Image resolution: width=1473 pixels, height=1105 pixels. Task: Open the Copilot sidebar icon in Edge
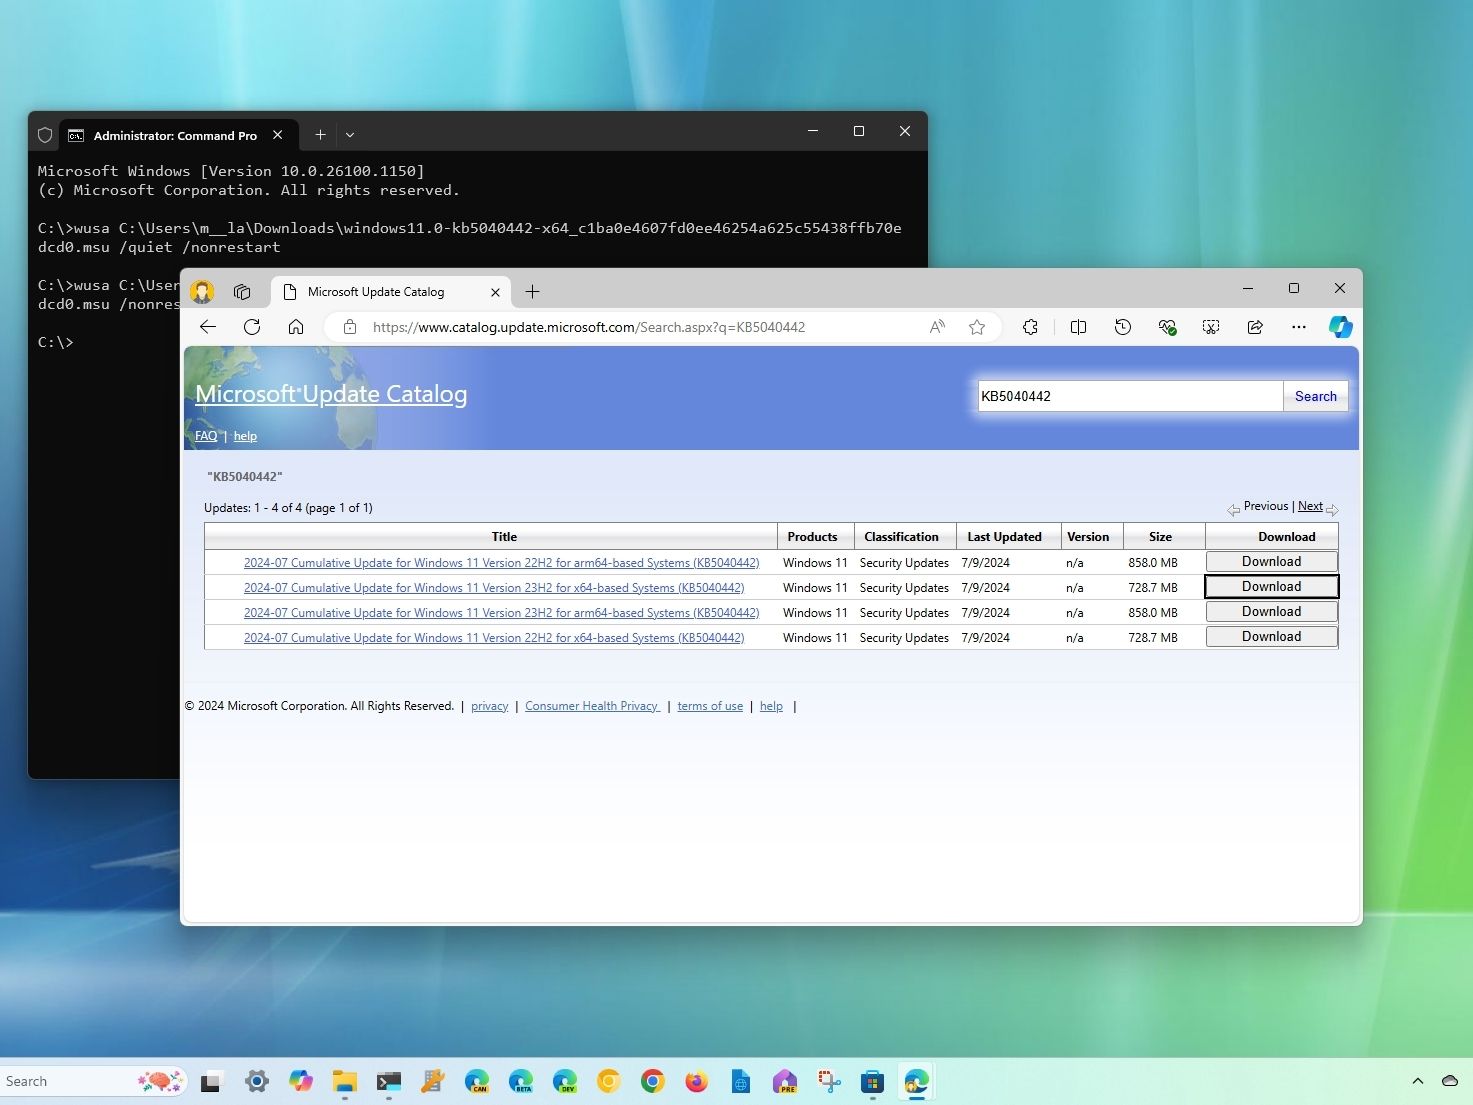(x=1340, y=327)
